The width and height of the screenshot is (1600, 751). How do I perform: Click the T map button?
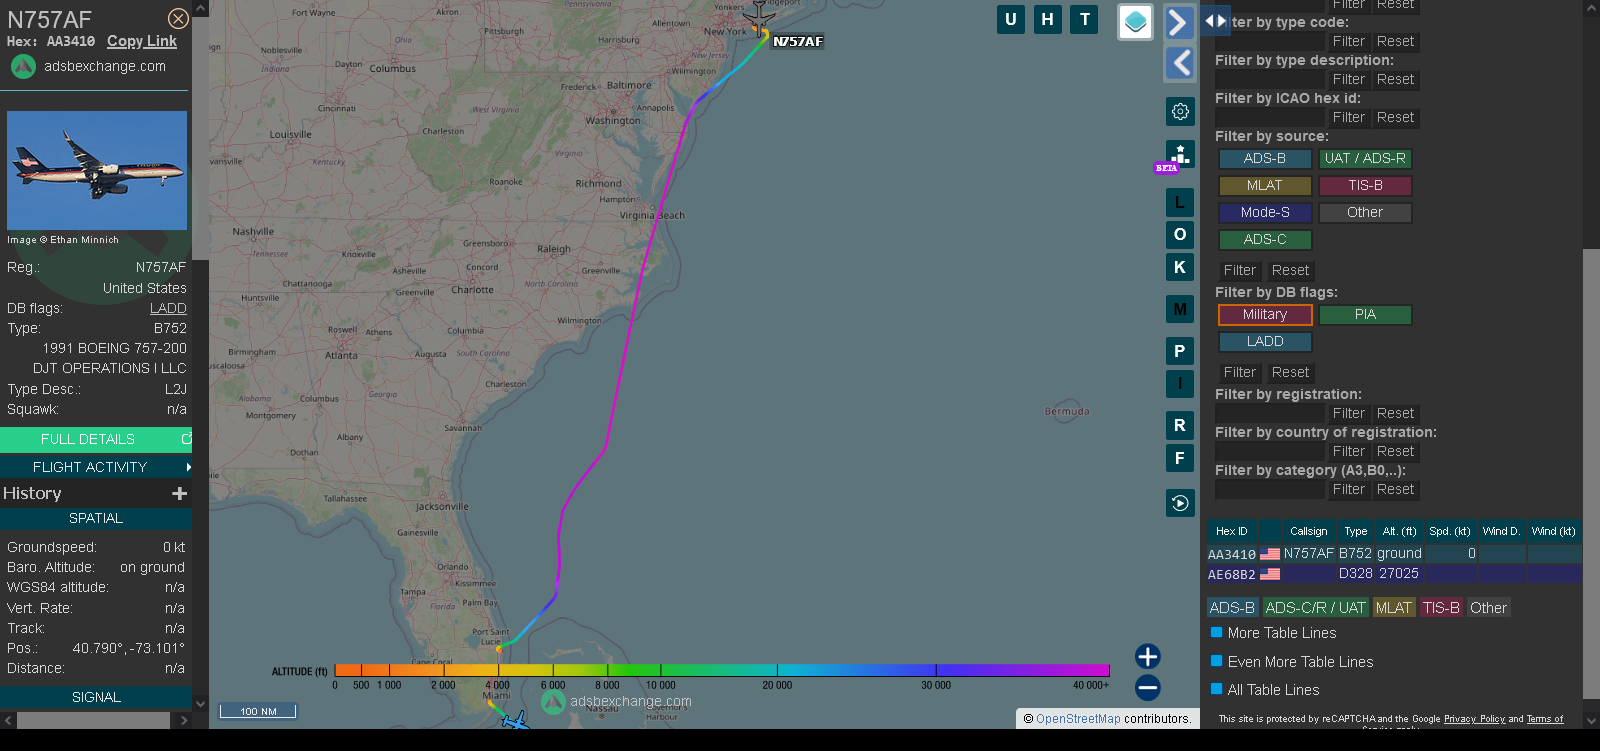tap(1085, 20)
